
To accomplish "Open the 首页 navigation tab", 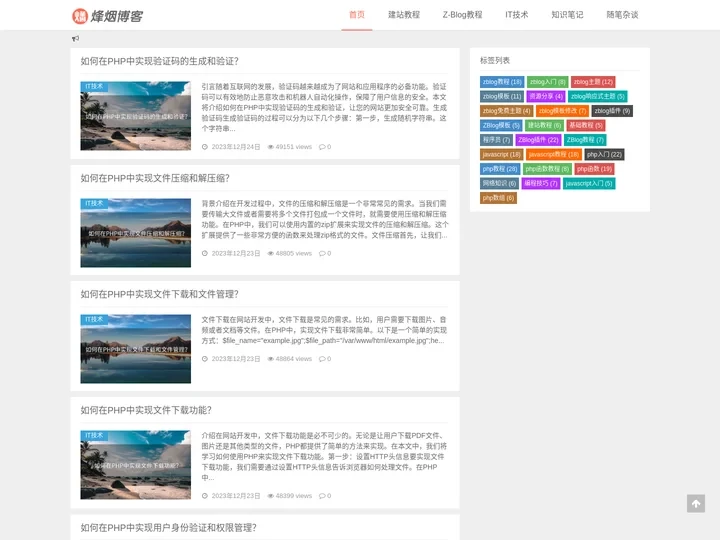I will [357, 15].
